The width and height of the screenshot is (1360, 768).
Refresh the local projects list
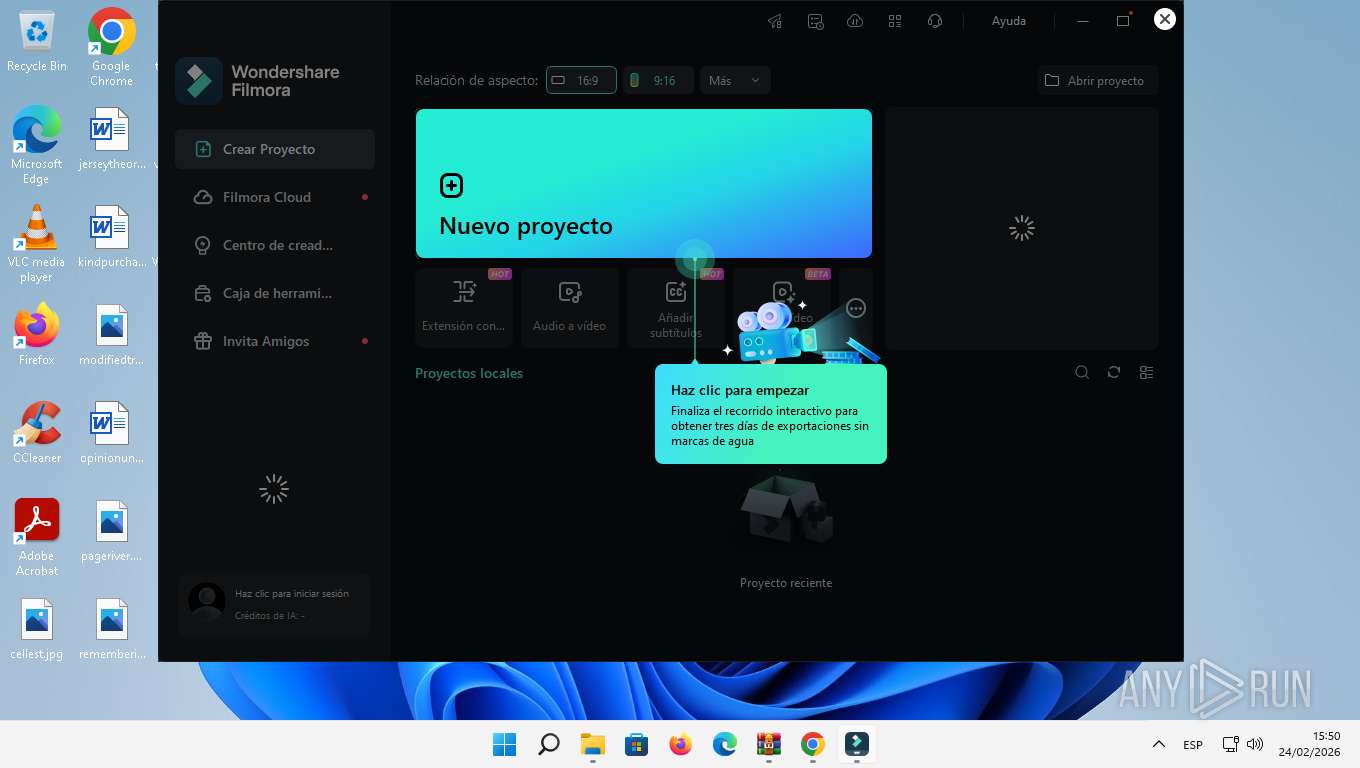[x=1114, y=372]
